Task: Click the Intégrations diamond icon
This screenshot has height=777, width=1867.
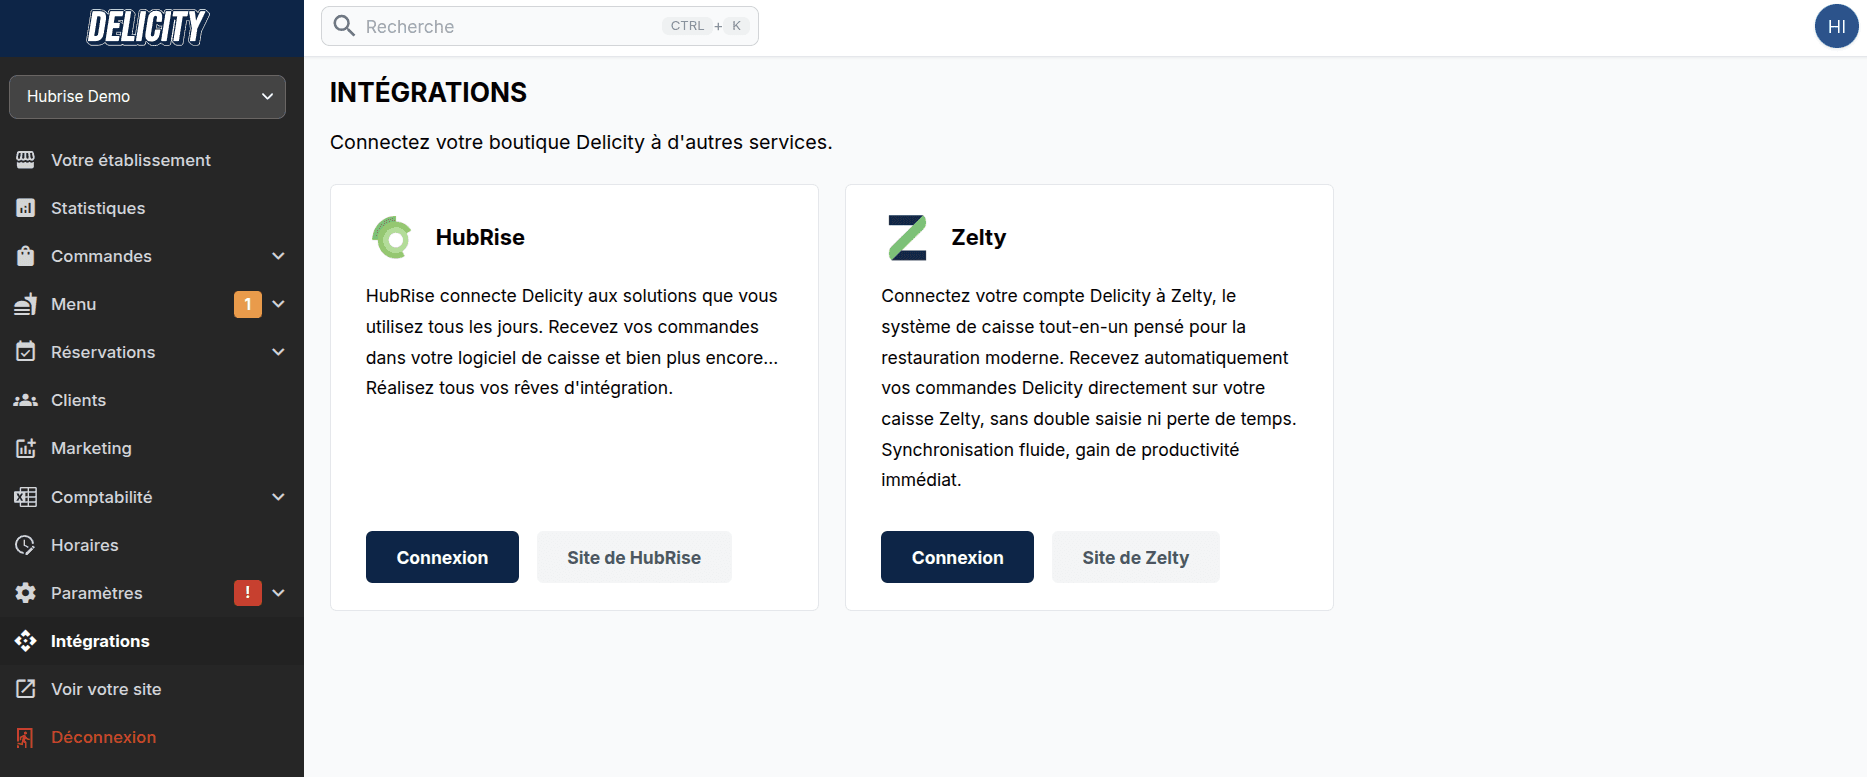Action: click(26, 641)
